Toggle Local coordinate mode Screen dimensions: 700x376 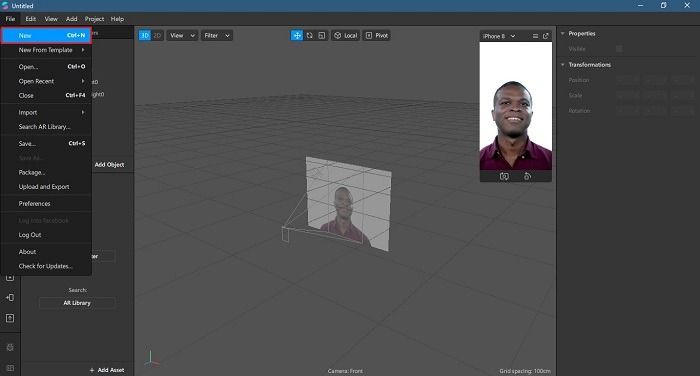pyautogui.click(x=346, y=36)
